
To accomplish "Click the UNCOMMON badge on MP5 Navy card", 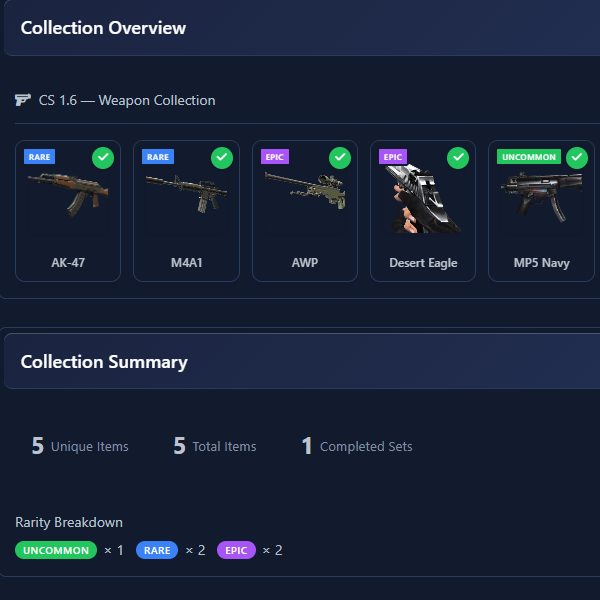I will 529,157.
